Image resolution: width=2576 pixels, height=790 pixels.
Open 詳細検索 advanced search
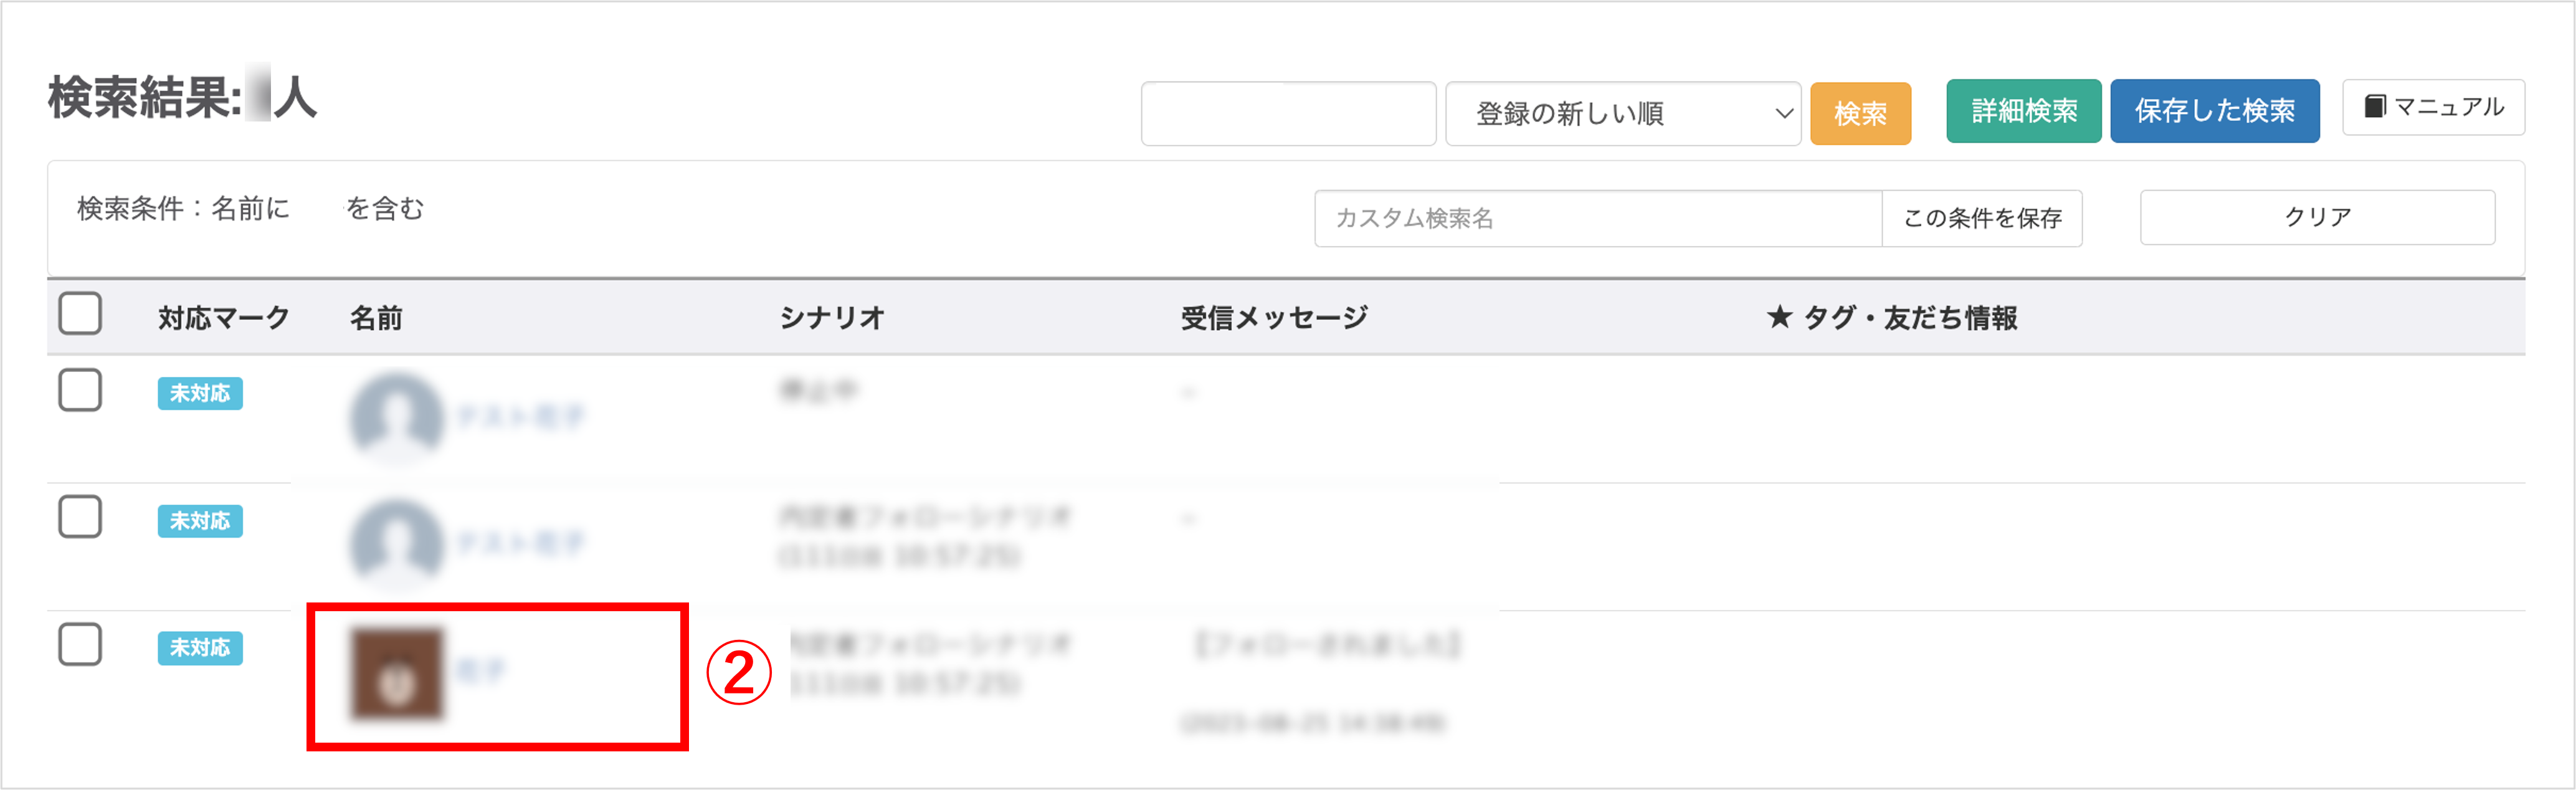pos(2024,111)
